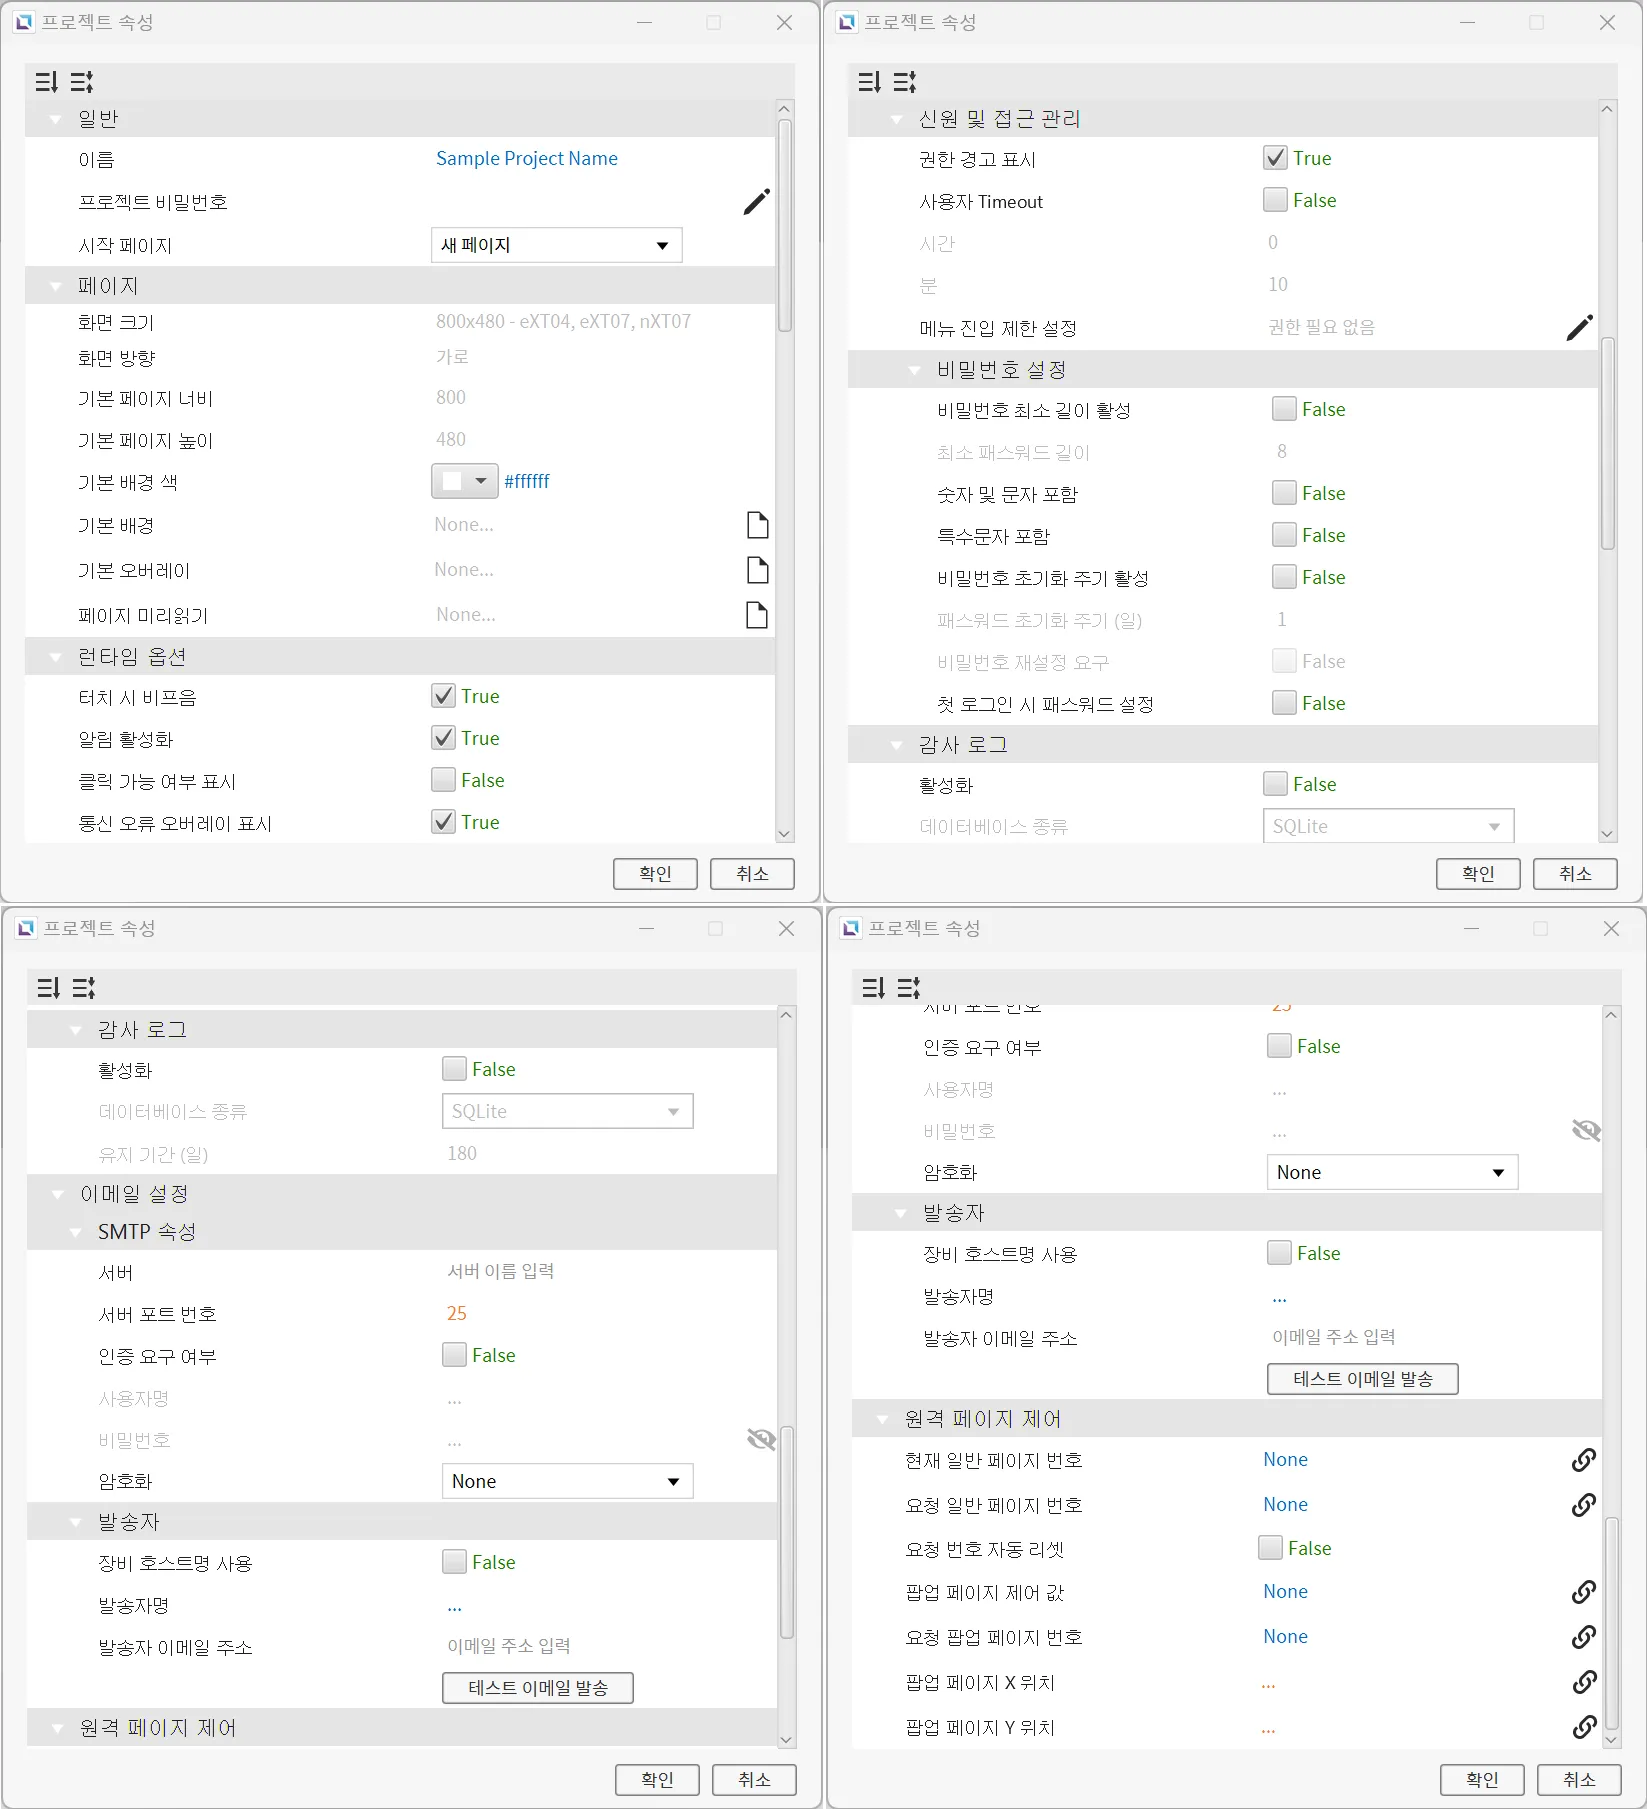This screenshot has width=1647, height=1809.
Task: Click 확인 in the 신원 및 접근 관리 window
Action: (x=1477, y=874)
